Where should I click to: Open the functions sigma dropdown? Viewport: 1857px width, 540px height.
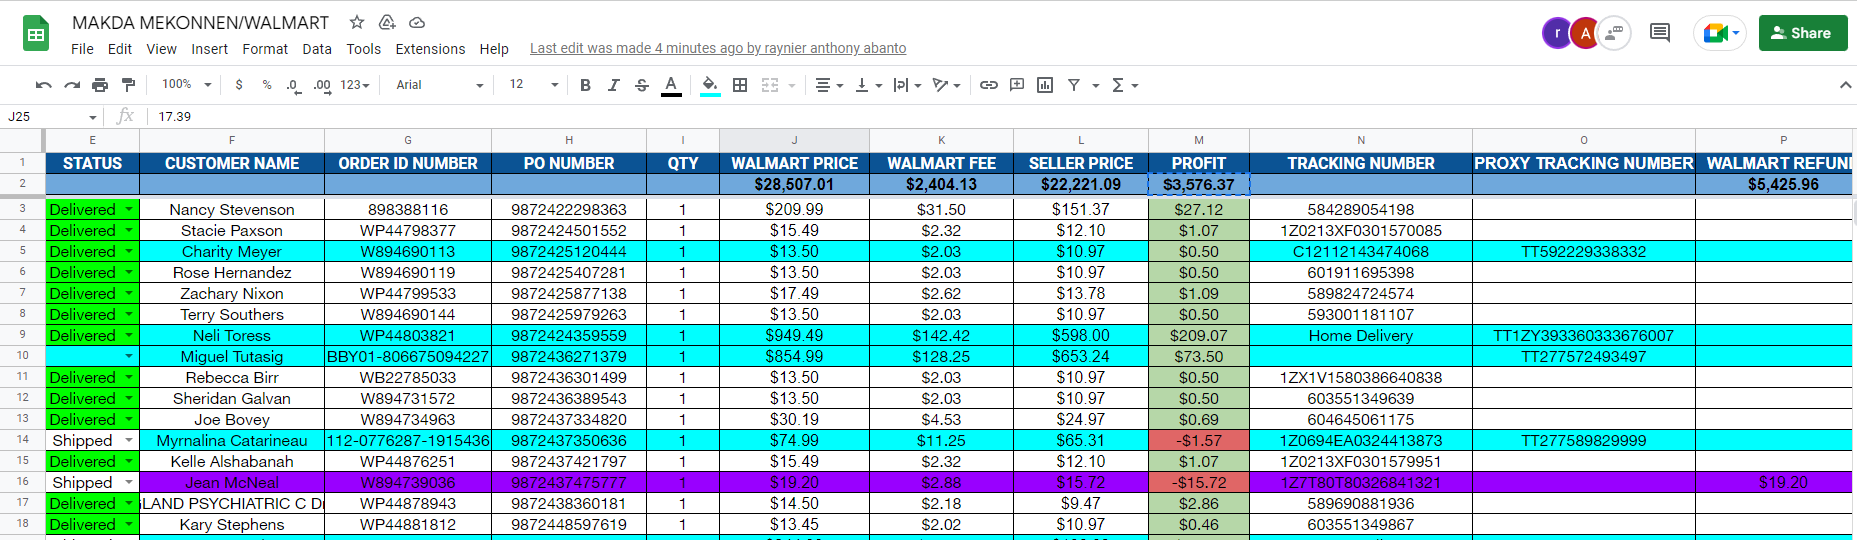click(1125, 85)
